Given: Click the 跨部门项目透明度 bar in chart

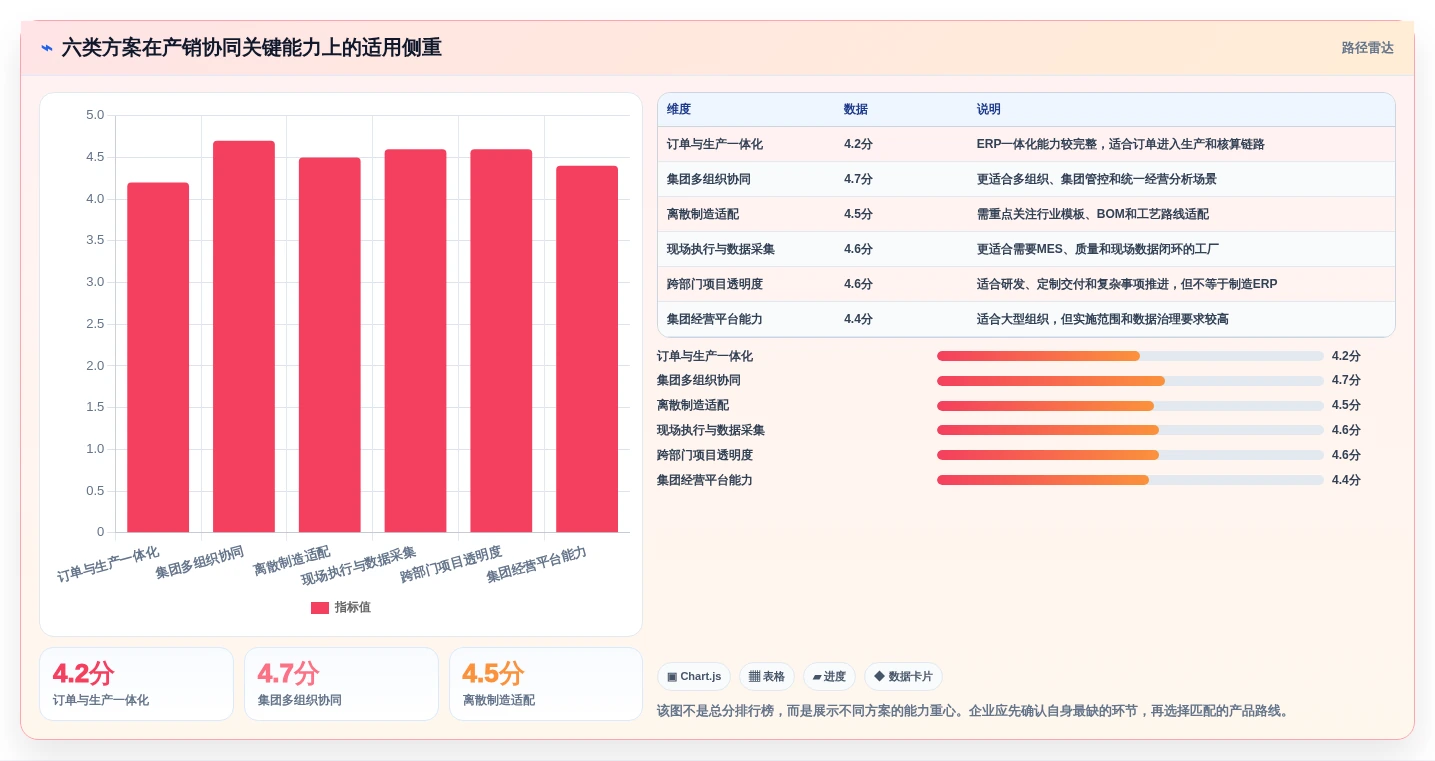Looking at the screenshot, I should pyautogui.click(x=501, y=341).
